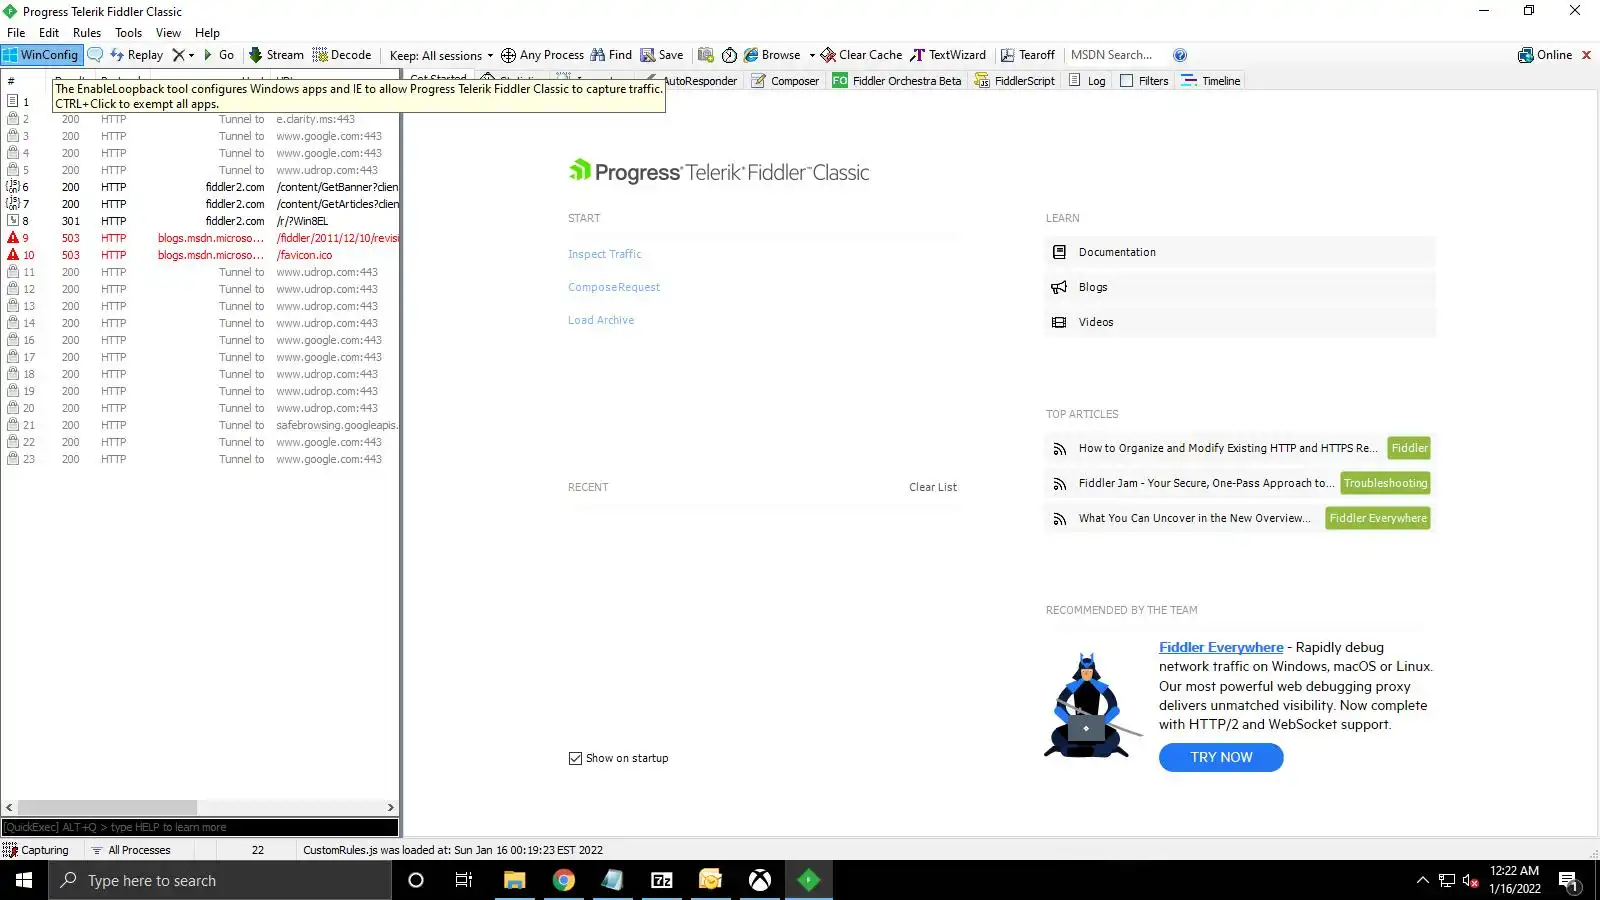Click the sessions list right scroll arrow
Screen dimensions: 1600x900
pos(391,807)
